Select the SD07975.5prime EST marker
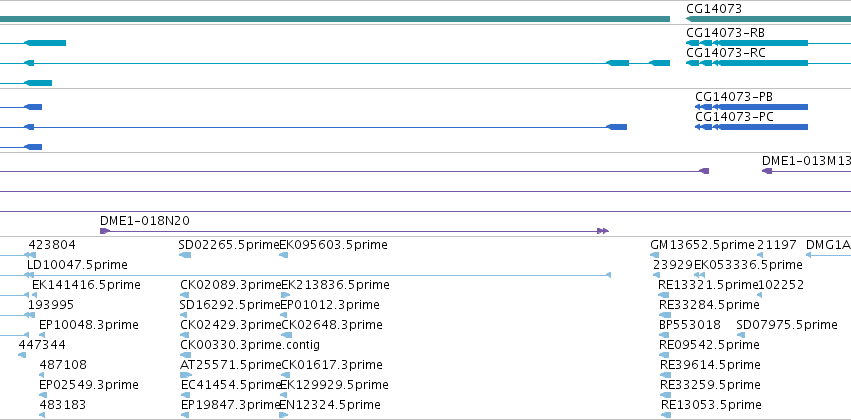Viewport: 851px width, 420px height. point(741,335)
